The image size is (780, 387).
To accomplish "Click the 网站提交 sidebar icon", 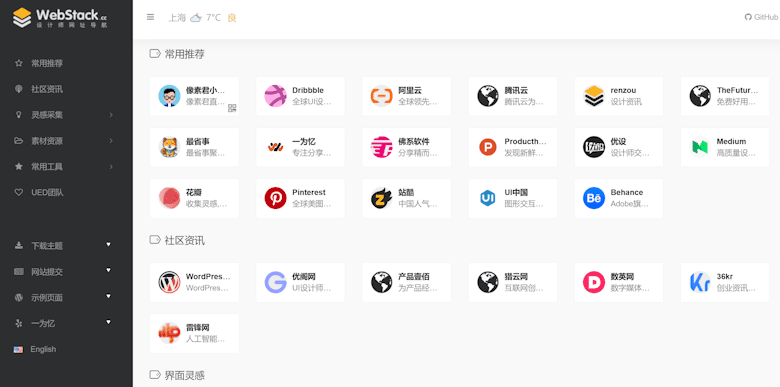I will pos(19,272).
